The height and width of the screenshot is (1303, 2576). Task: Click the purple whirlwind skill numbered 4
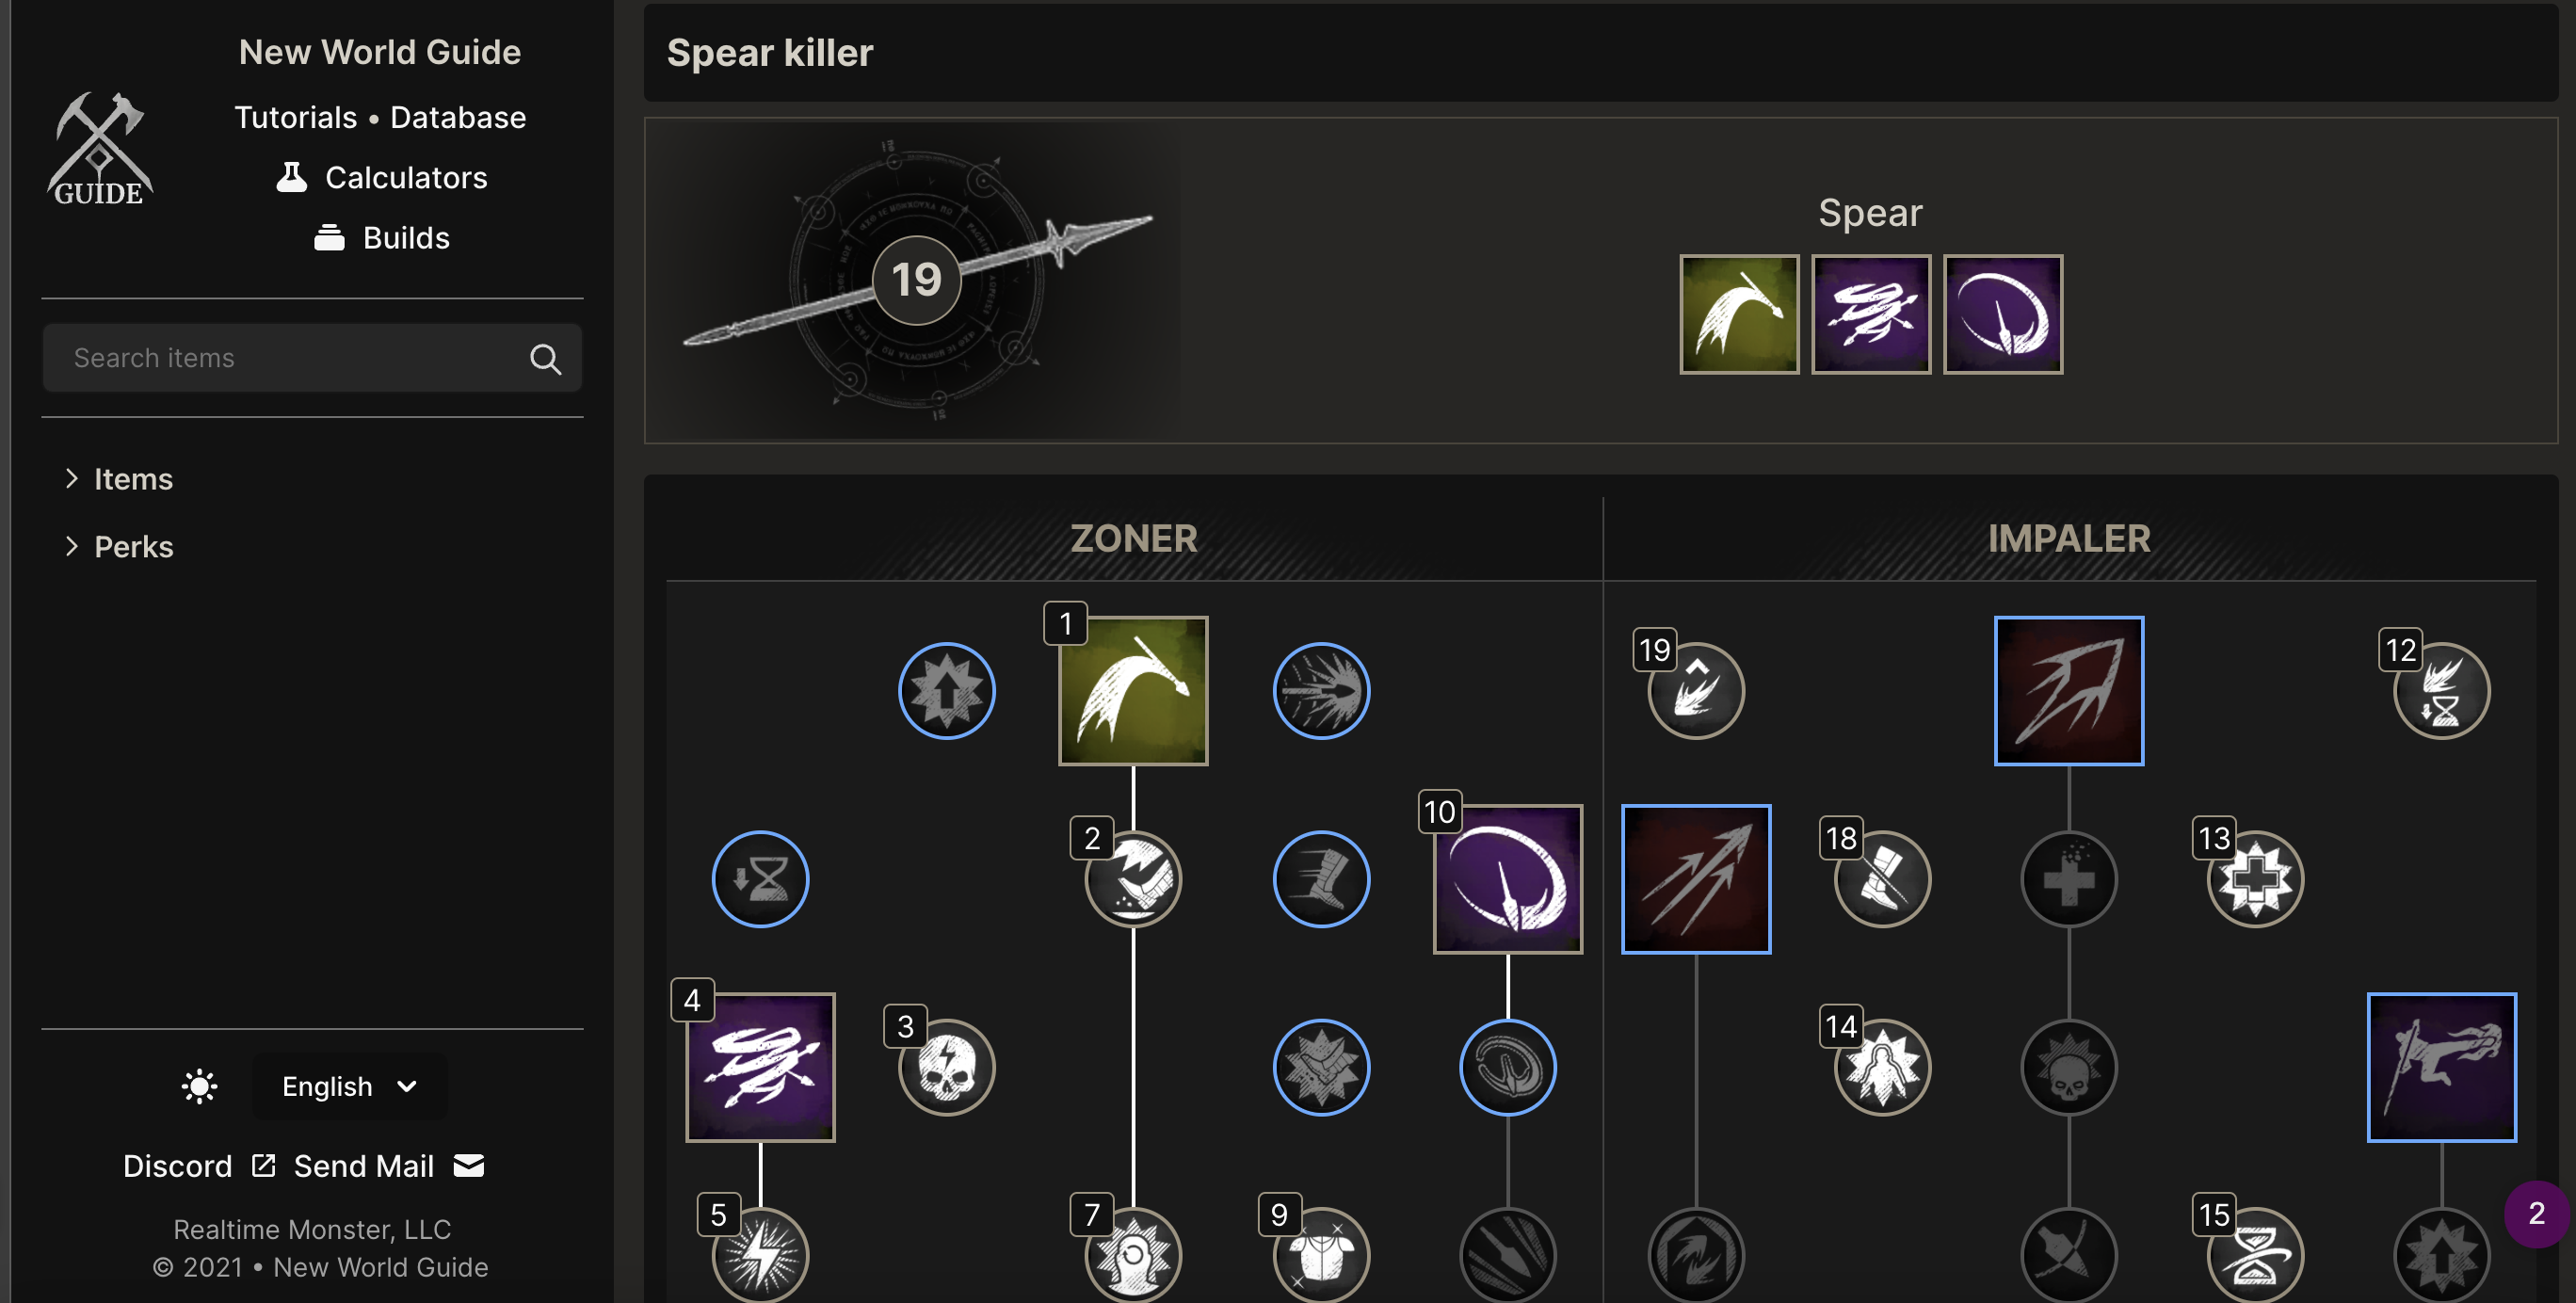coord(760,1067)
